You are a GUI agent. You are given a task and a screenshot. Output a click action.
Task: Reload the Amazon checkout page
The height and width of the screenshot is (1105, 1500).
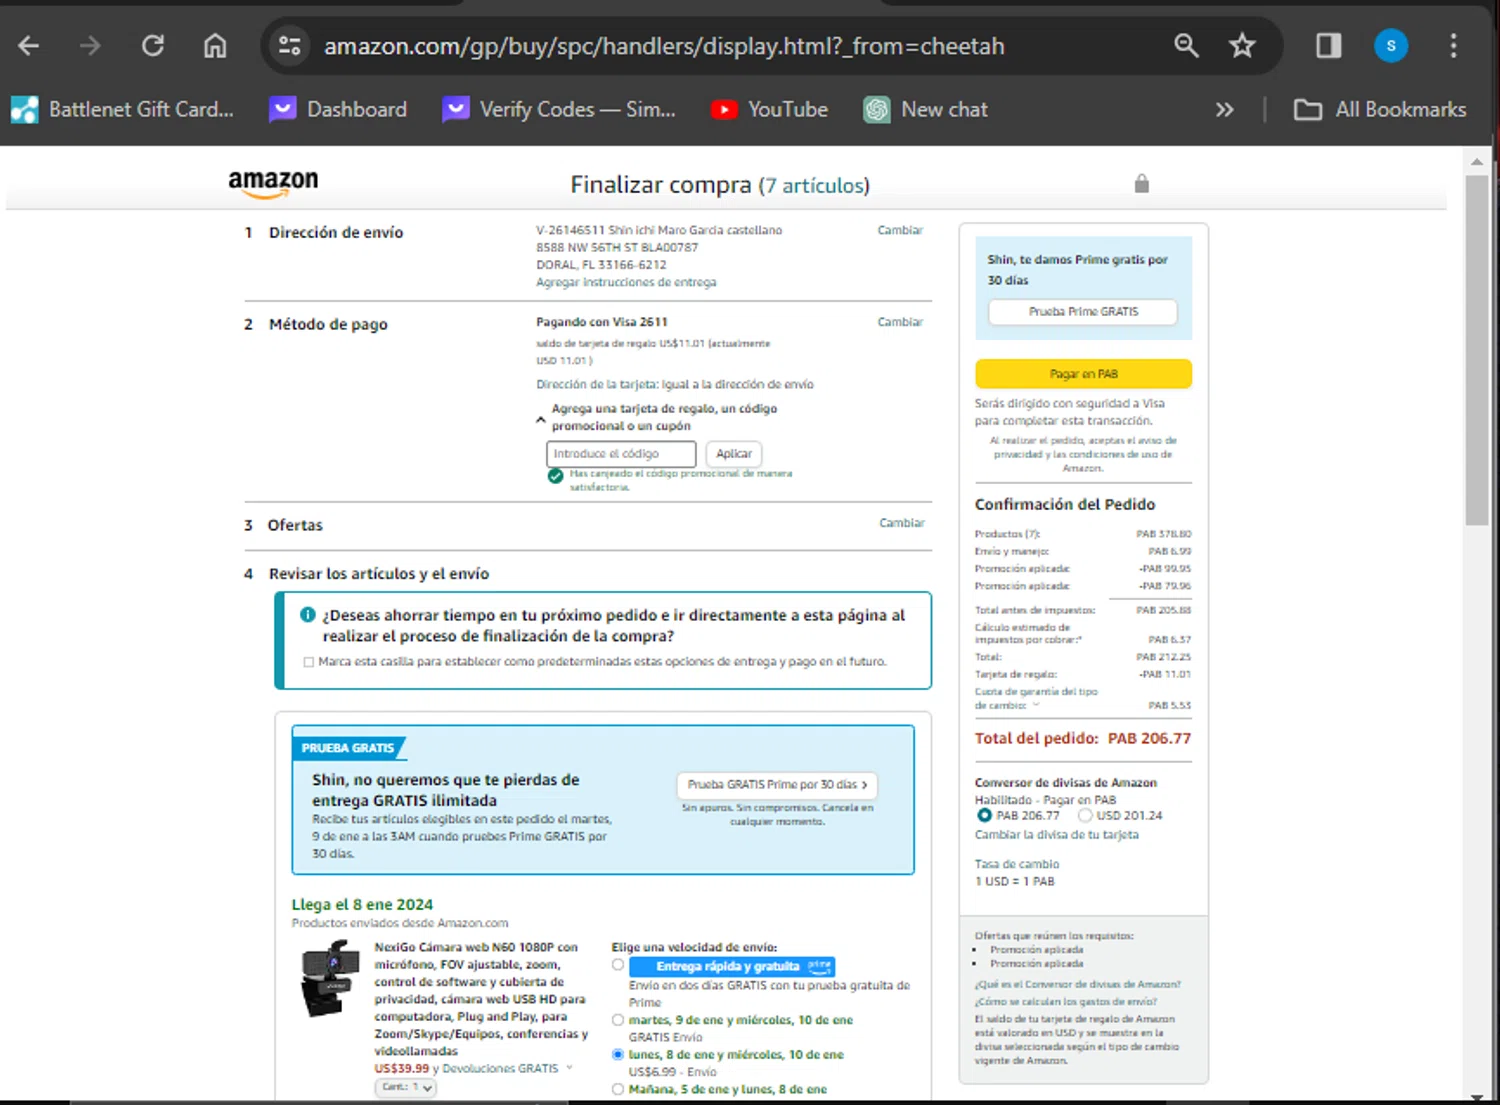coord(153,46)
